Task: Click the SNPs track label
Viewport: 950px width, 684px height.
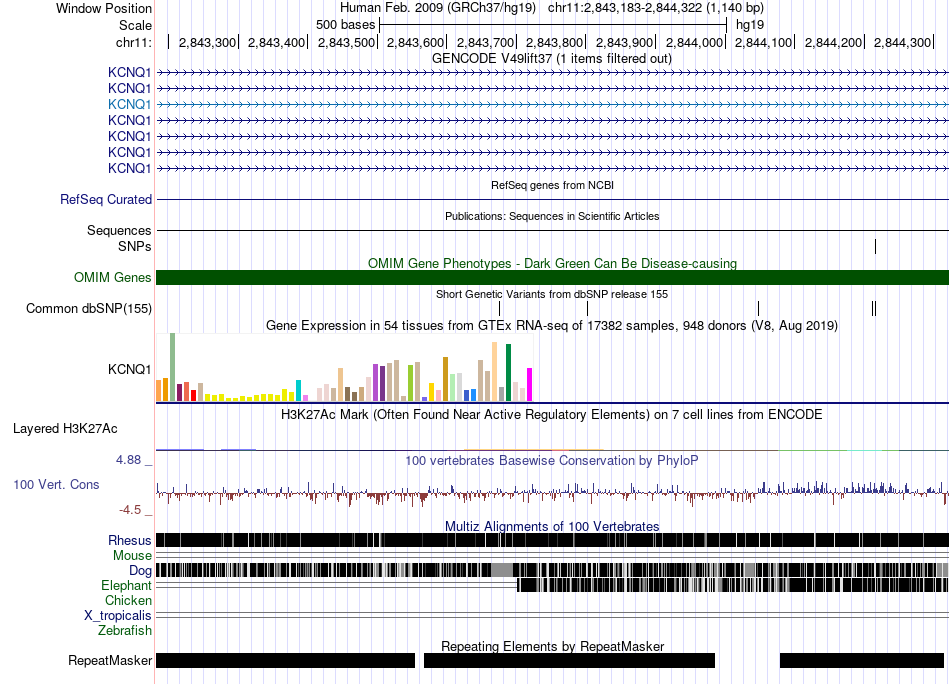Action: 135,247
